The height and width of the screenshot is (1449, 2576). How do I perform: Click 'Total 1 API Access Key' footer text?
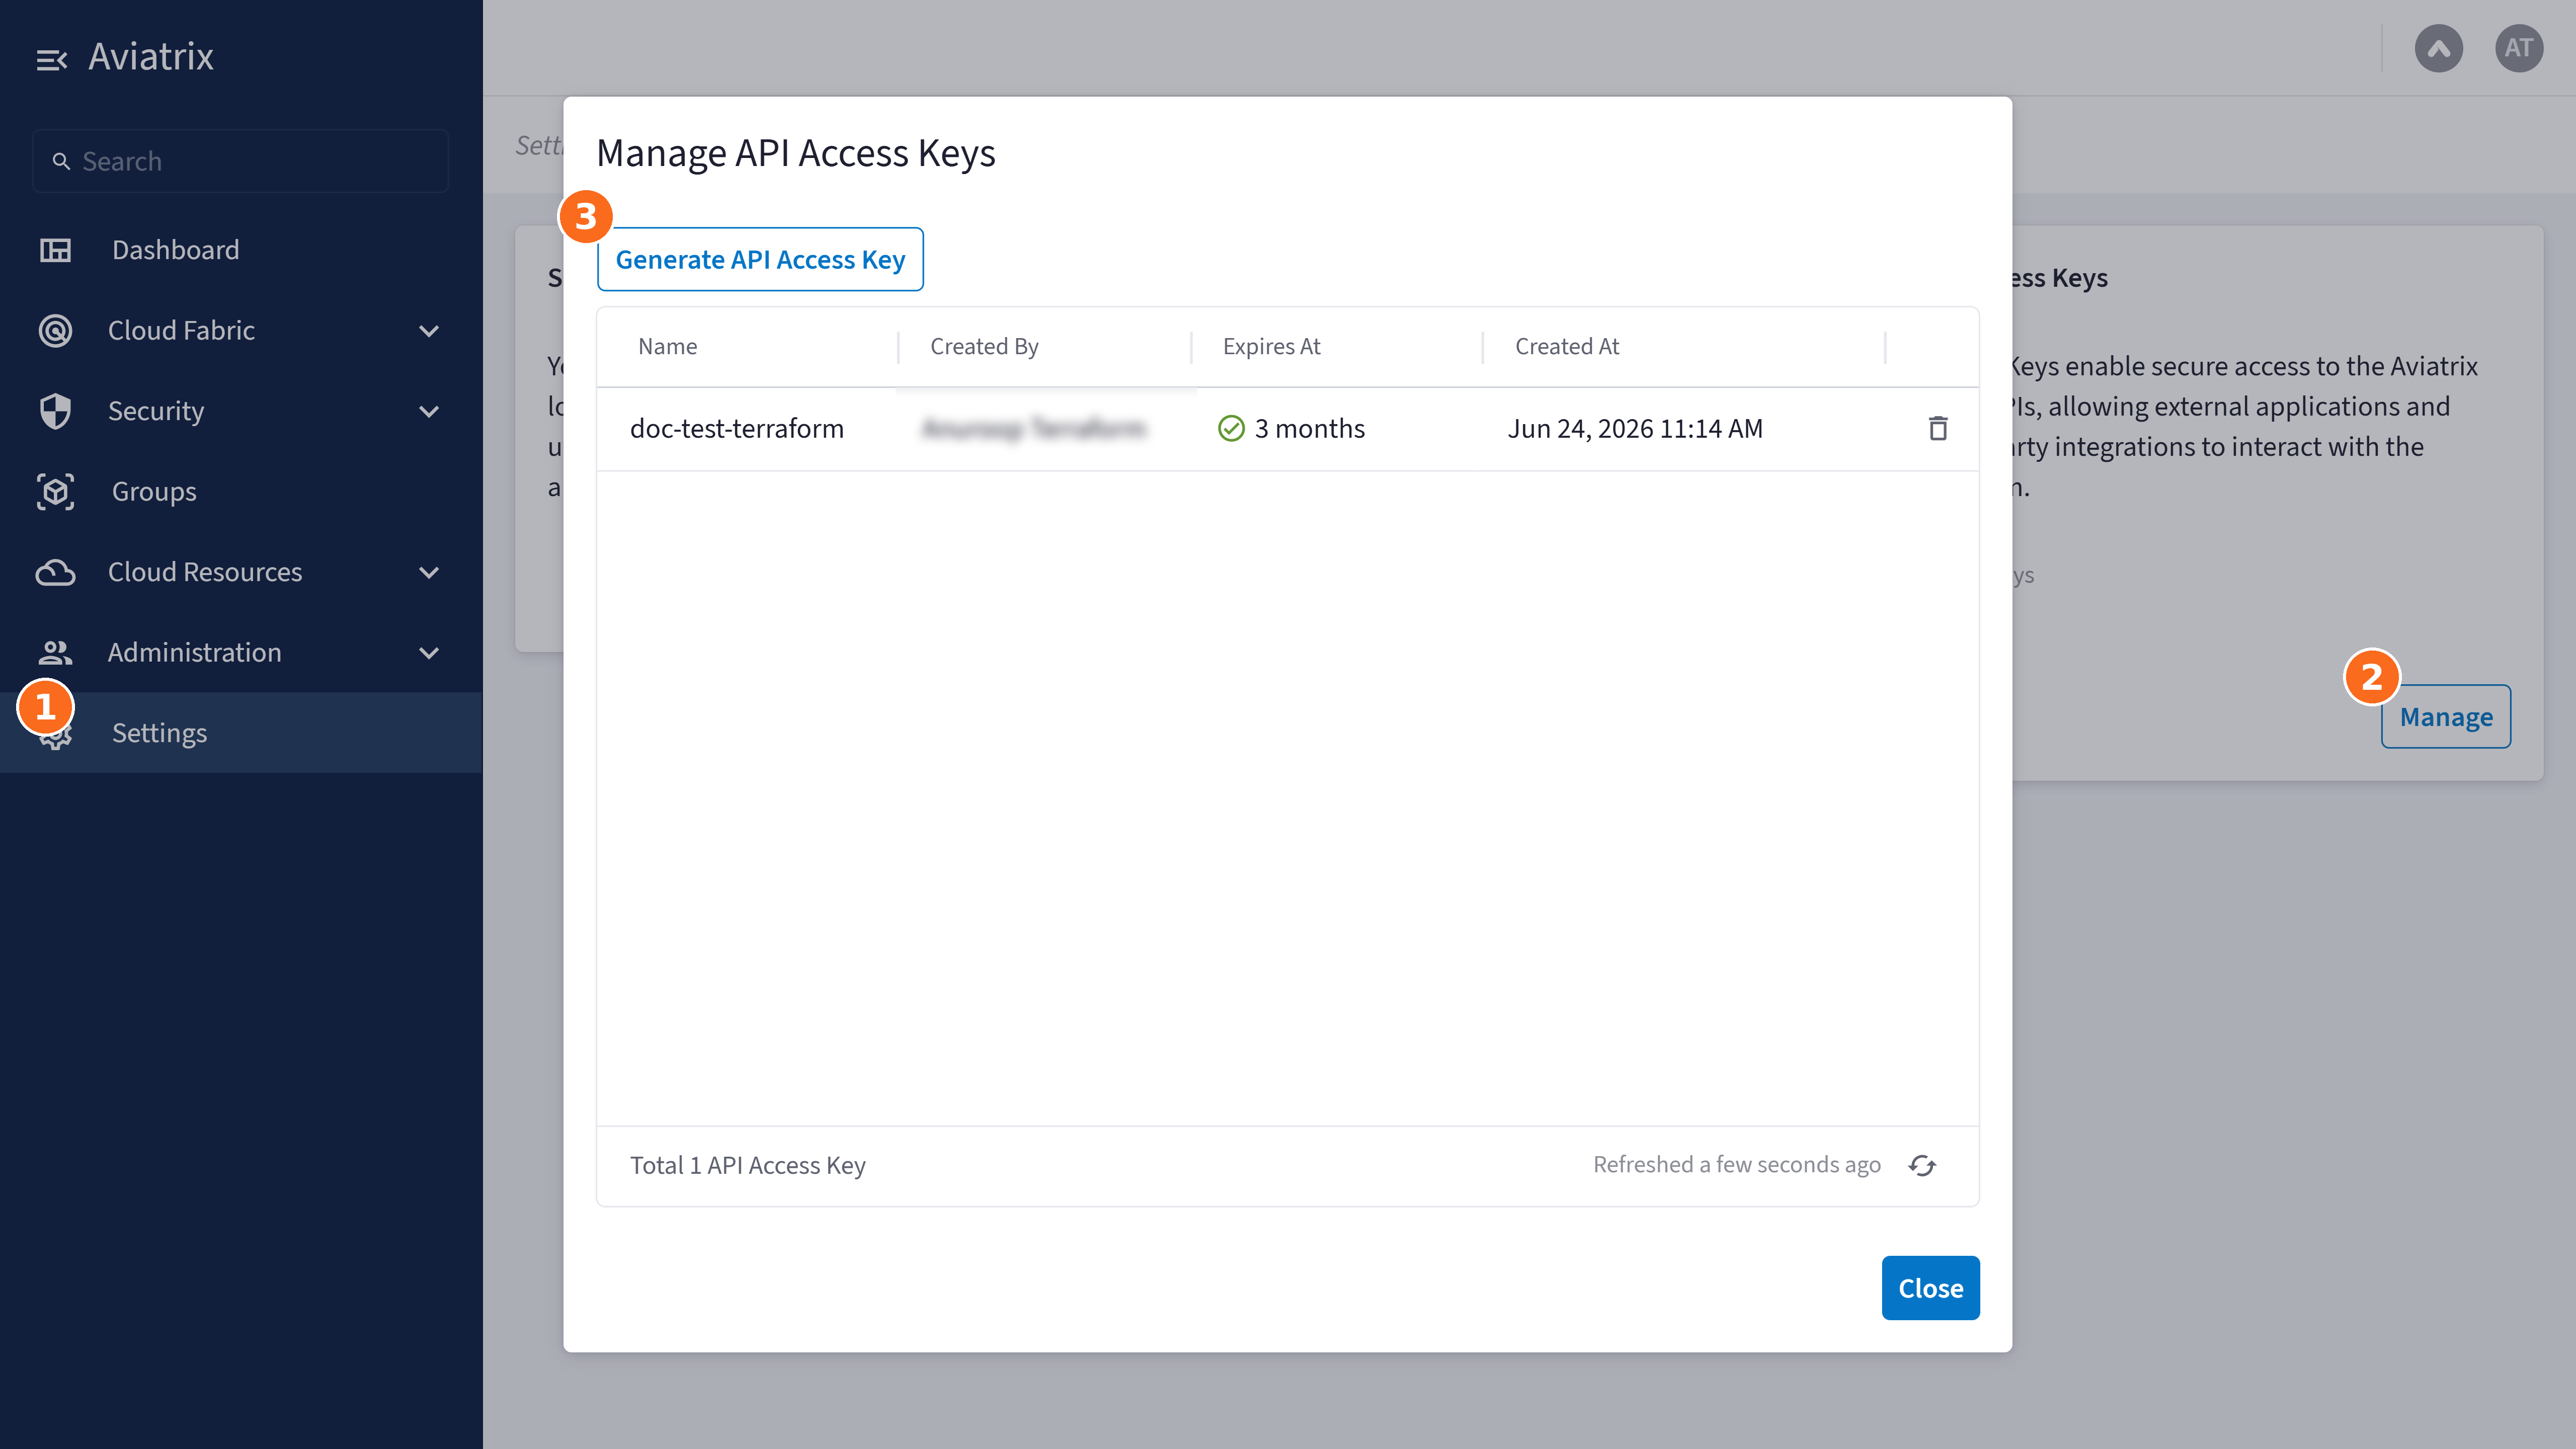pyautogui.click(x=748, y=1165)
